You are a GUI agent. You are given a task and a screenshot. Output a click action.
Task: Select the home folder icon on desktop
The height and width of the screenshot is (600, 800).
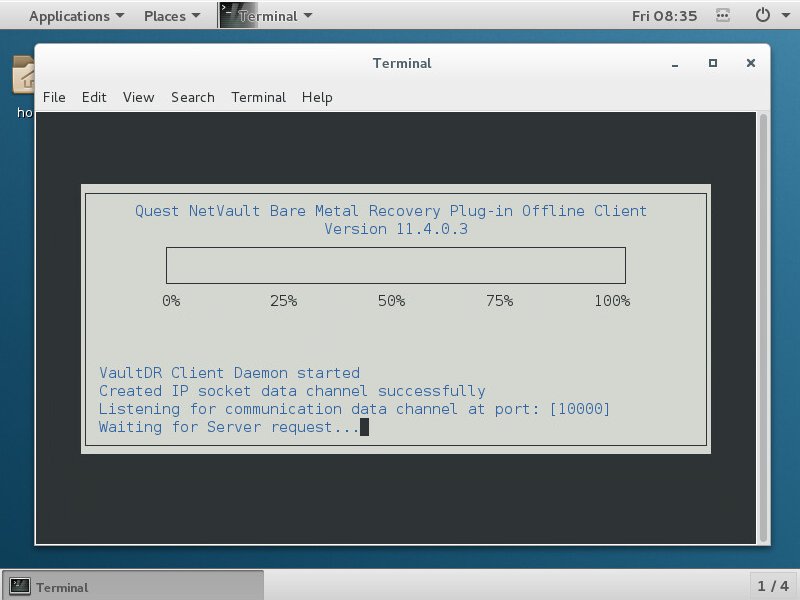tap(23, 76)
